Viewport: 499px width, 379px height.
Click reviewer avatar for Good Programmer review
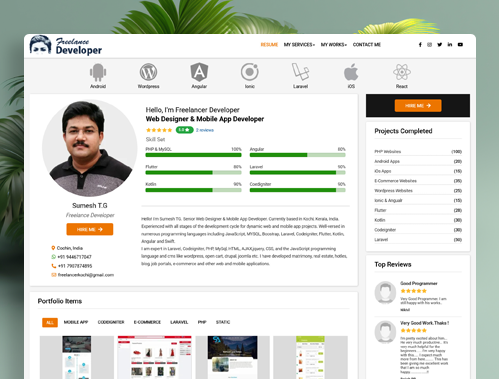pos(385,292)
